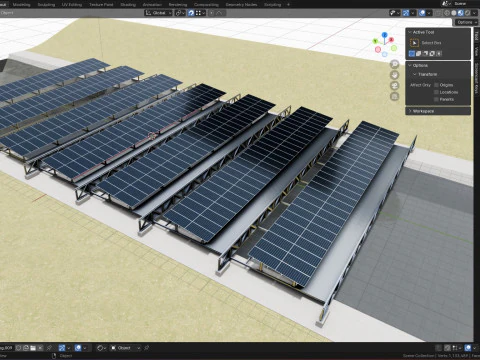Toggle viewport overlays in top header
This screenshot has height=360, width=480.
pyautogui.click(x=422, y=13)
